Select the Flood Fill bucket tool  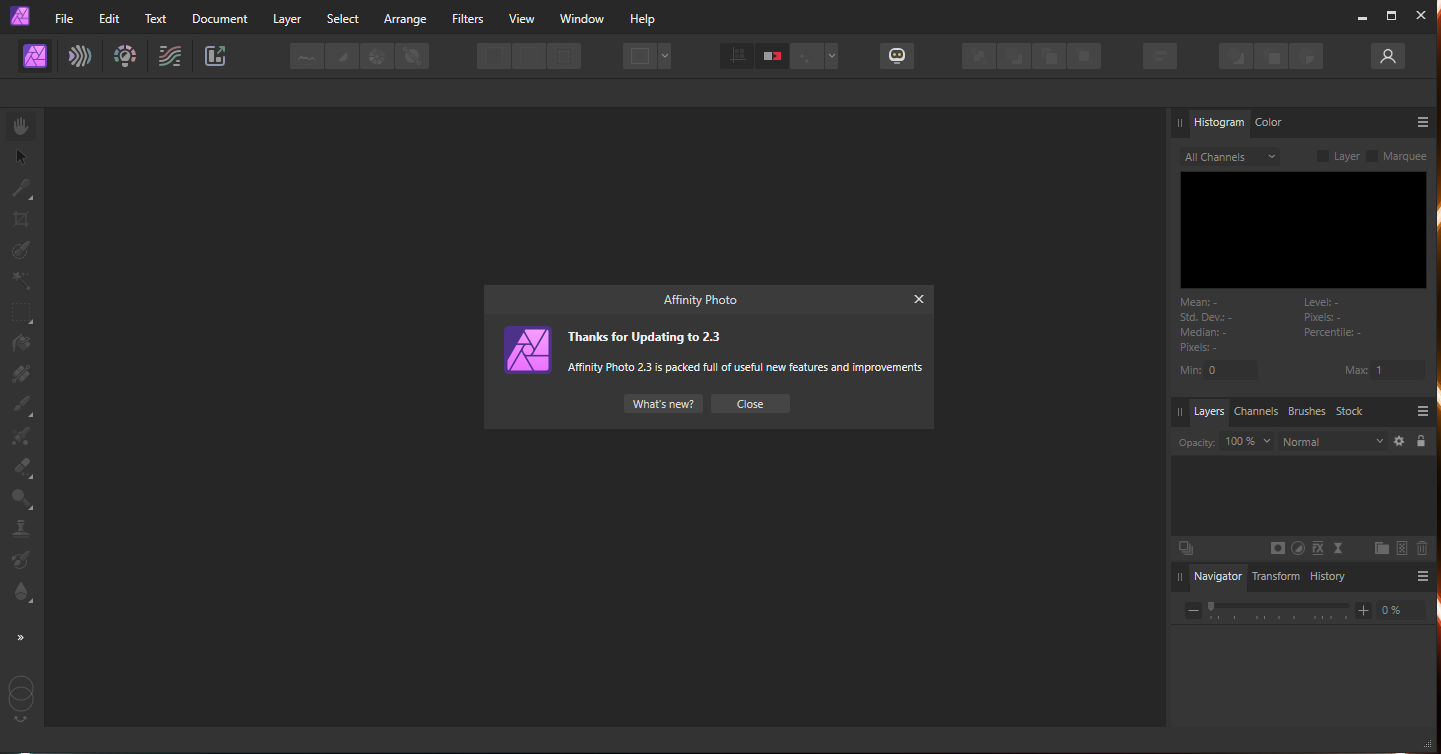coord(21,343)
